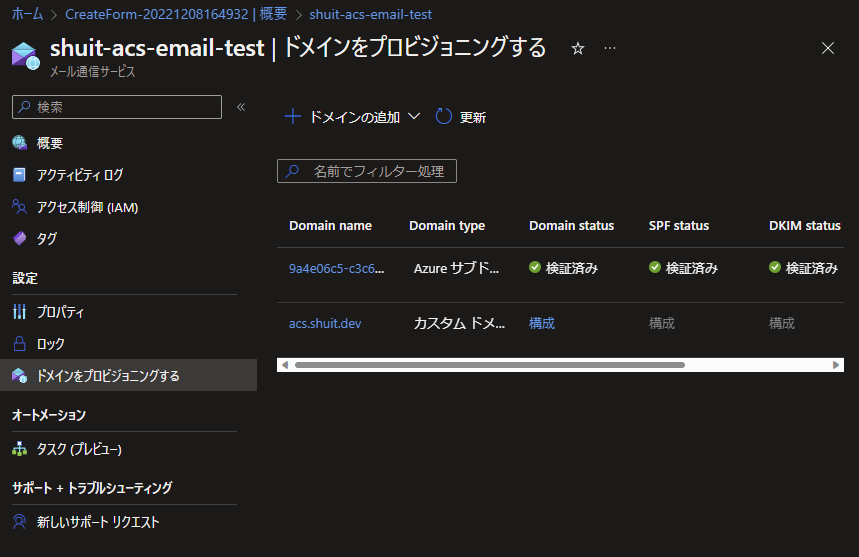The width and height of the screenshot is (859, 557).
Task: Click the 更新 button label
Action: point(473,117)
